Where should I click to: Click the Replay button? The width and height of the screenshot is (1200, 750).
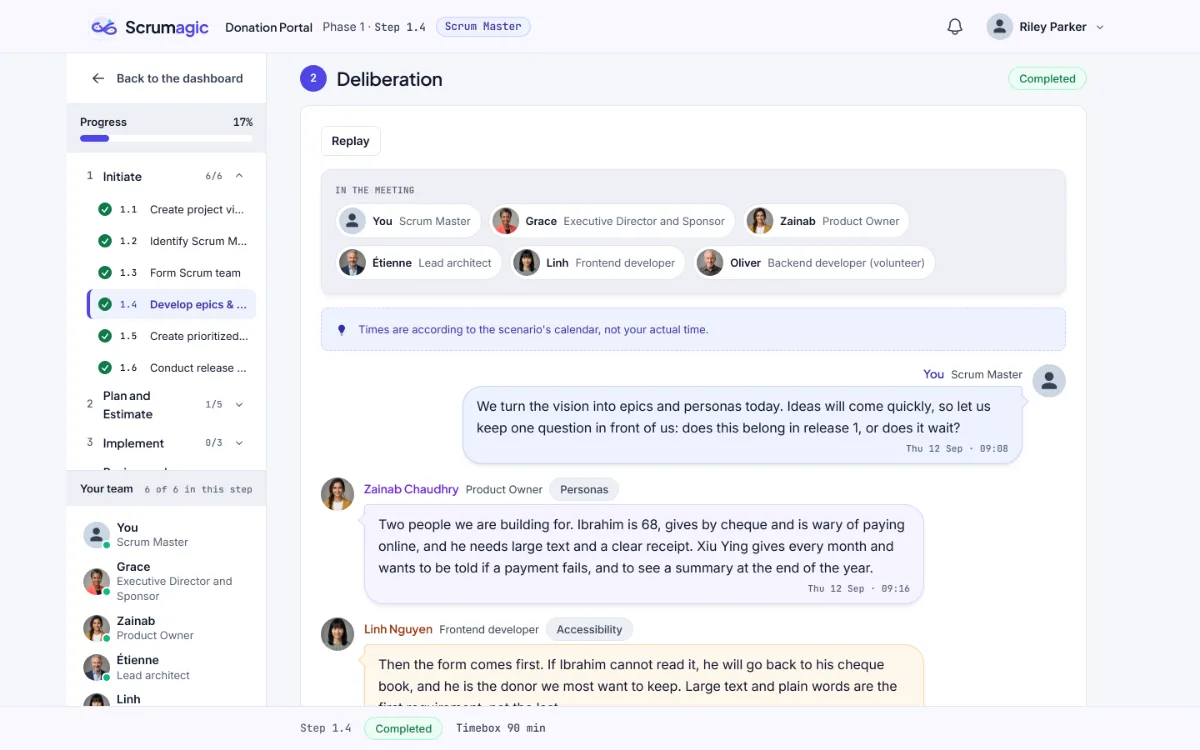pos(350,141)
